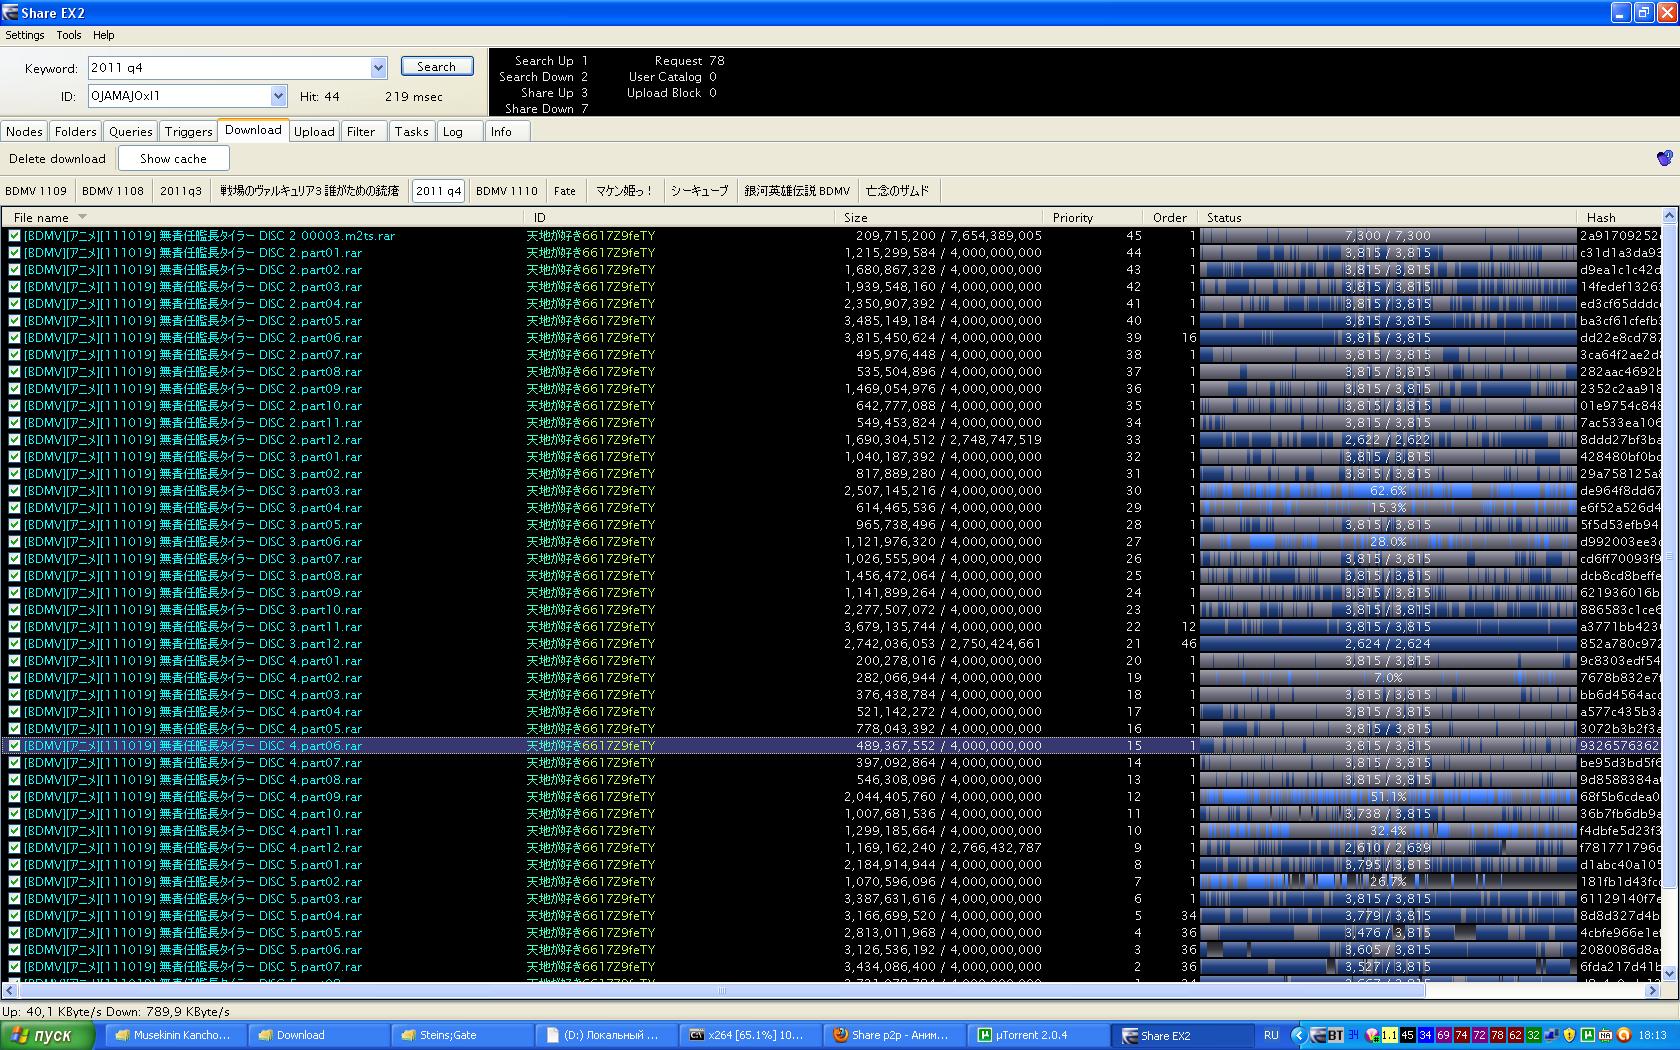Expand hidden tray icons with the arrow
Screen dimensions: 1680x1050
pos(1298,1035)
